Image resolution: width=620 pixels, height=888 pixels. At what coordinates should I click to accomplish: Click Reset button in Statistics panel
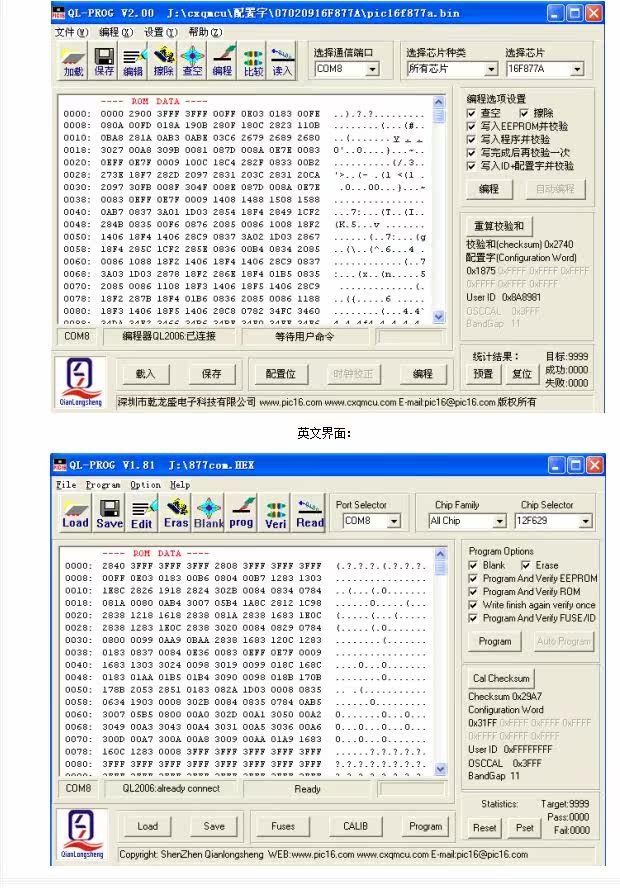click(x=485, y=828)
